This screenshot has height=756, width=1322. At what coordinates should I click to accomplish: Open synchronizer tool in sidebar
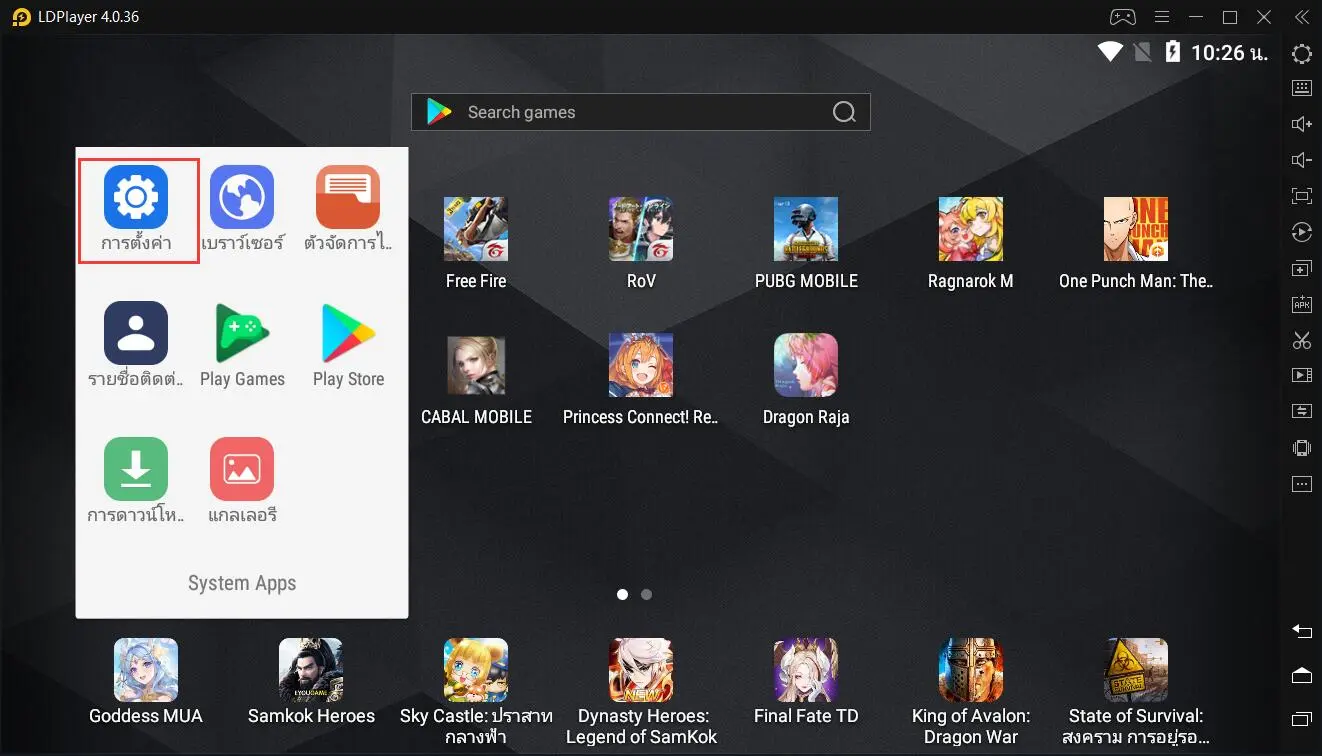tap(1302, 411)
